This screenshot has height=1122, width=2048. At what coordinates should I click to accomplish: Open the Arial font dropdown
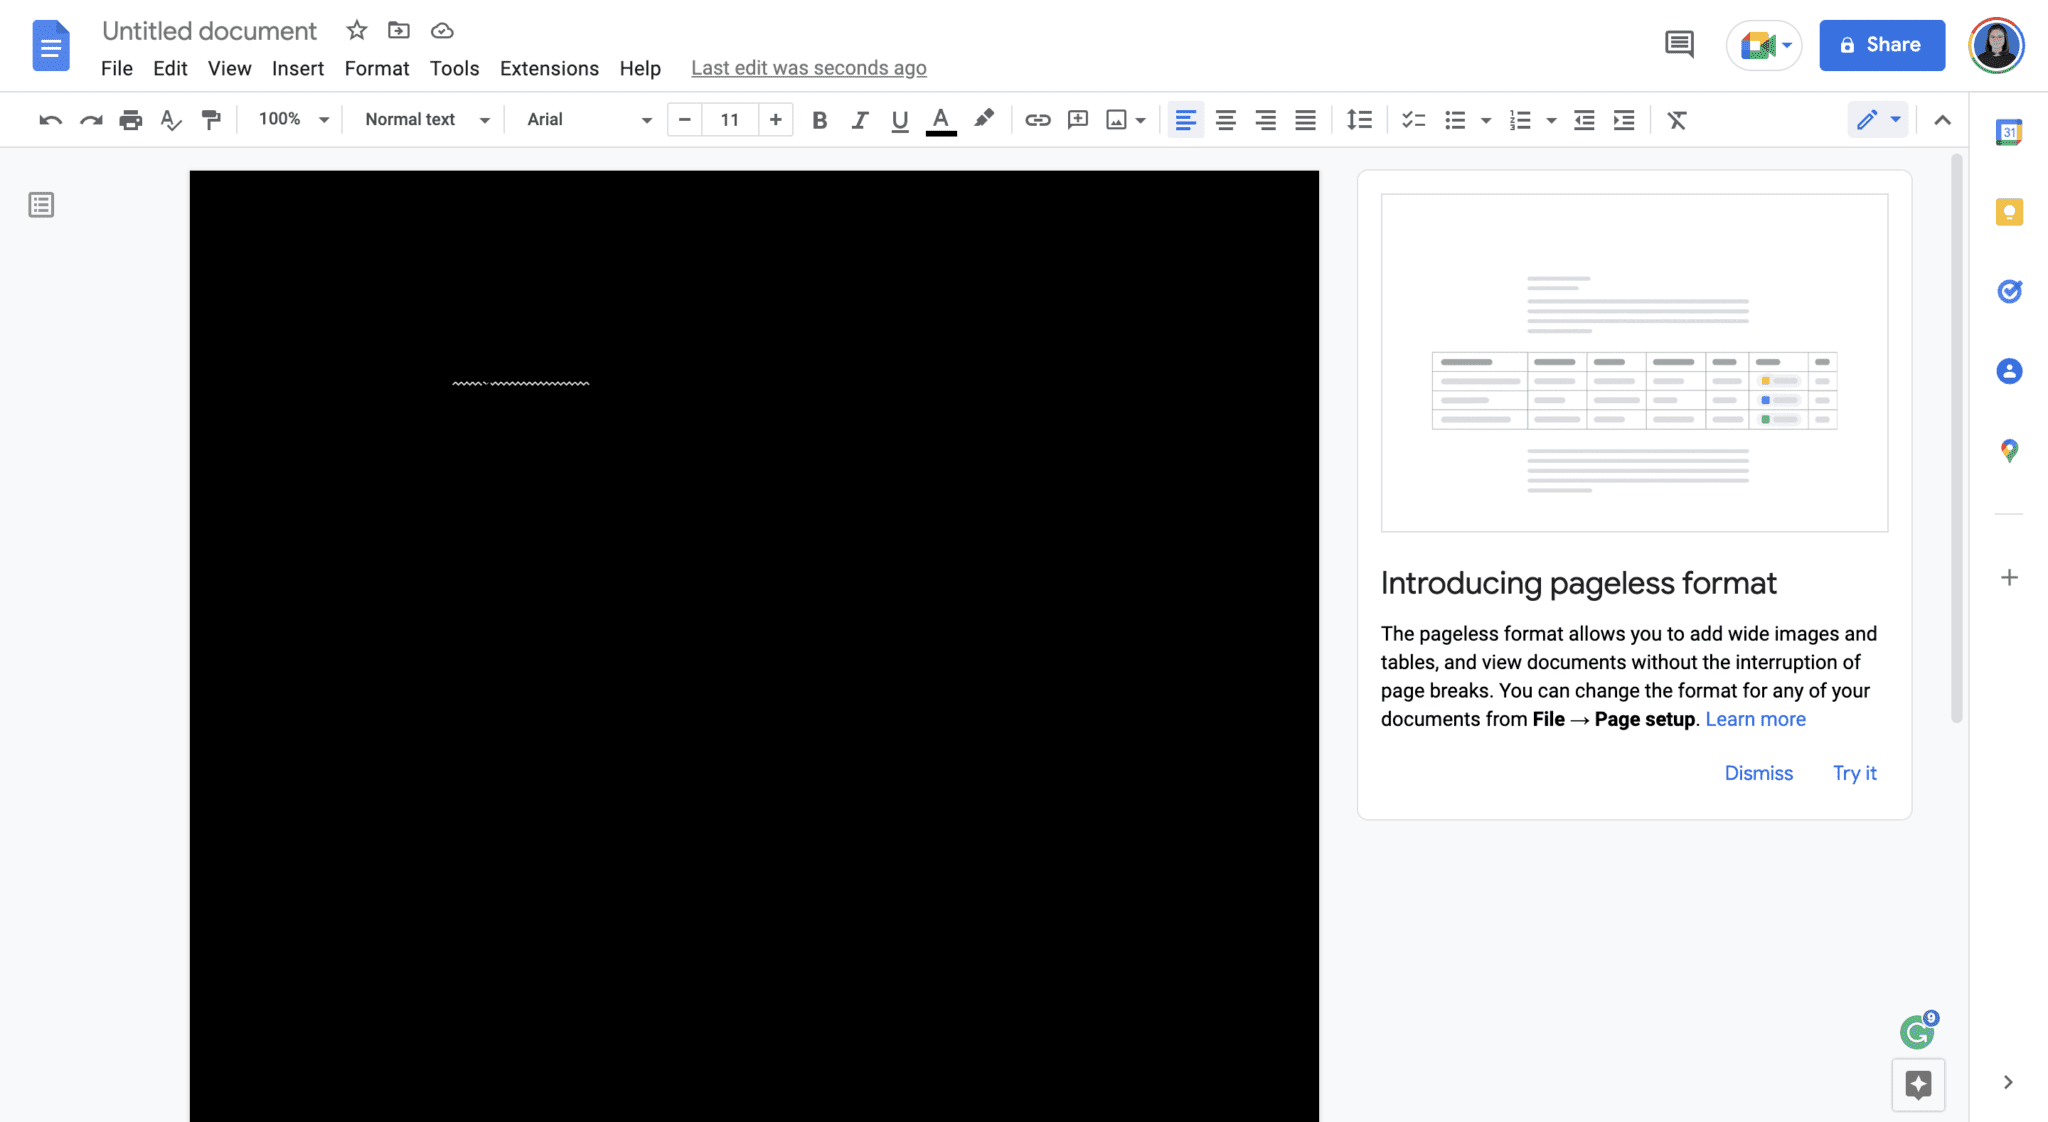click(x=589, y=119)
